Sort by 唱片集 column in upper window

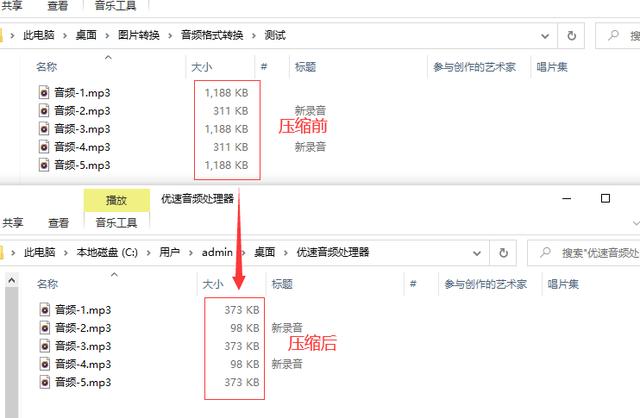click(x=552, y=67)
